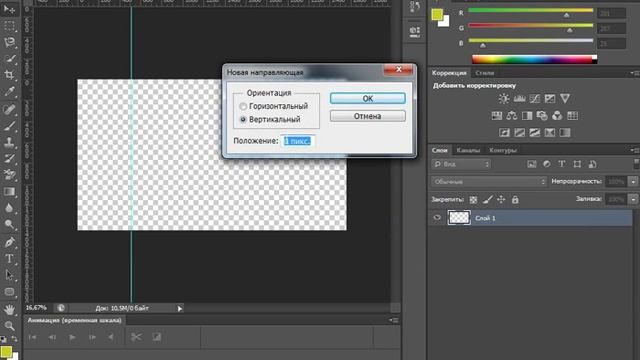Add a Posterize adjustment
Screen dimensions: 640x360
pos(519,133)
